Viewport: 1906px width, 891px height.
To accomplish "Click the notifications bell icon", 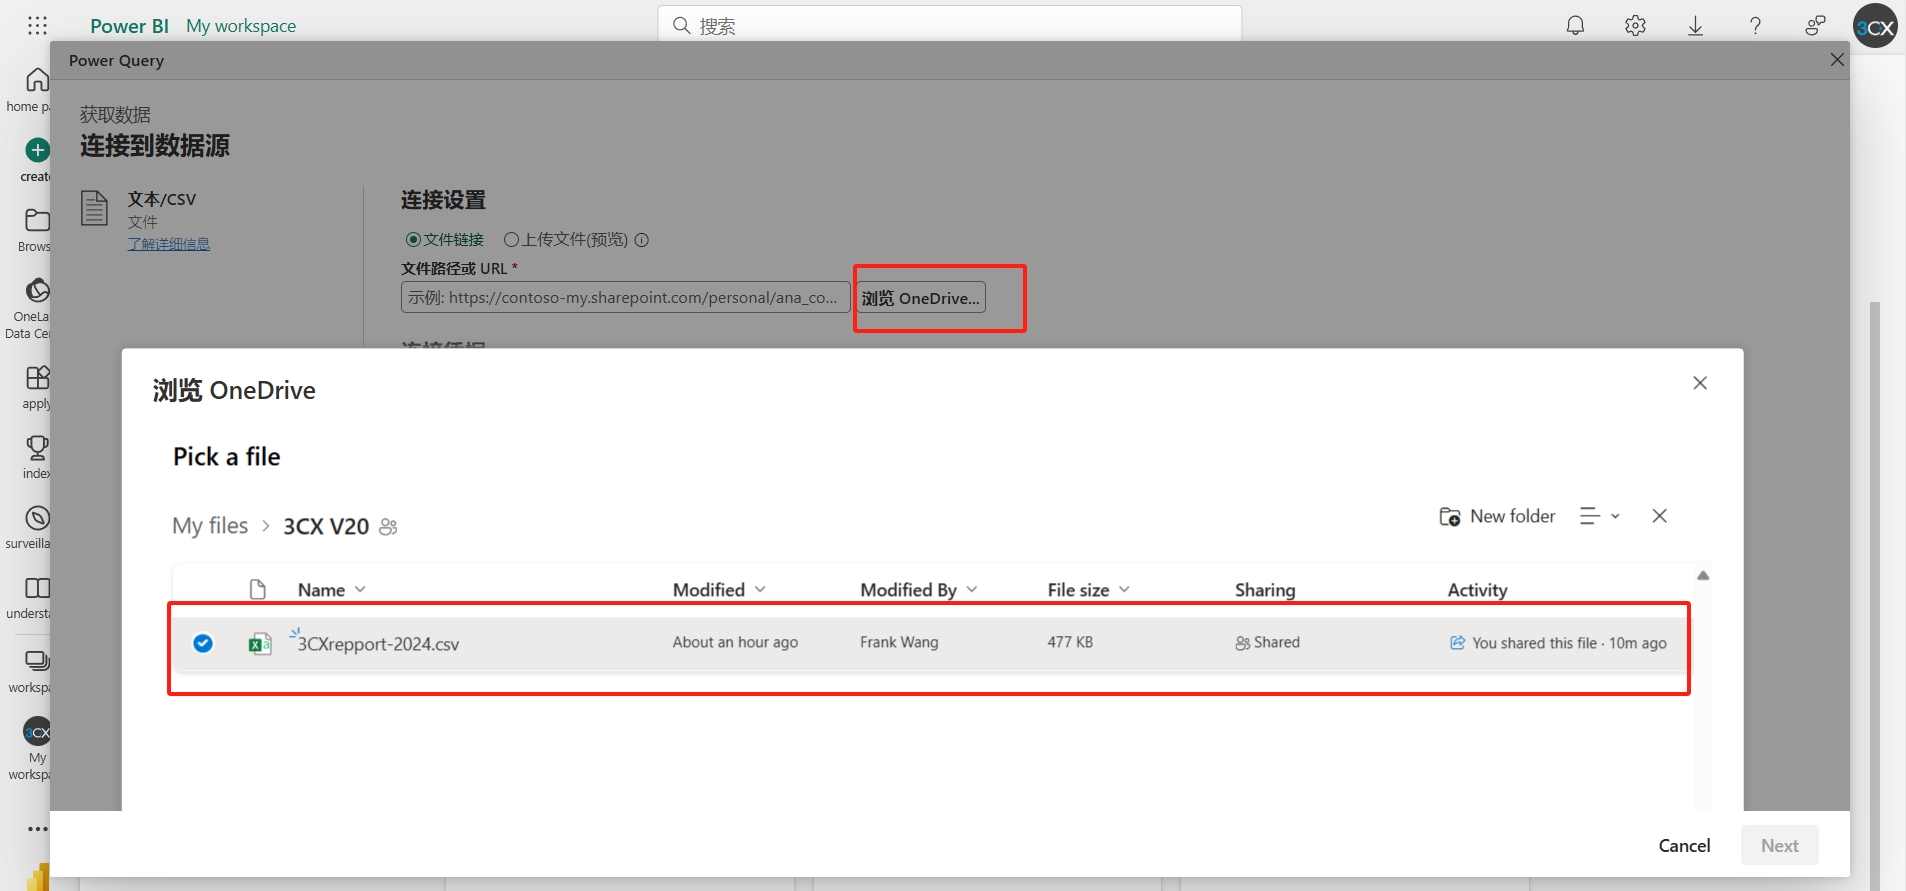I will [x=1575, y=26].
